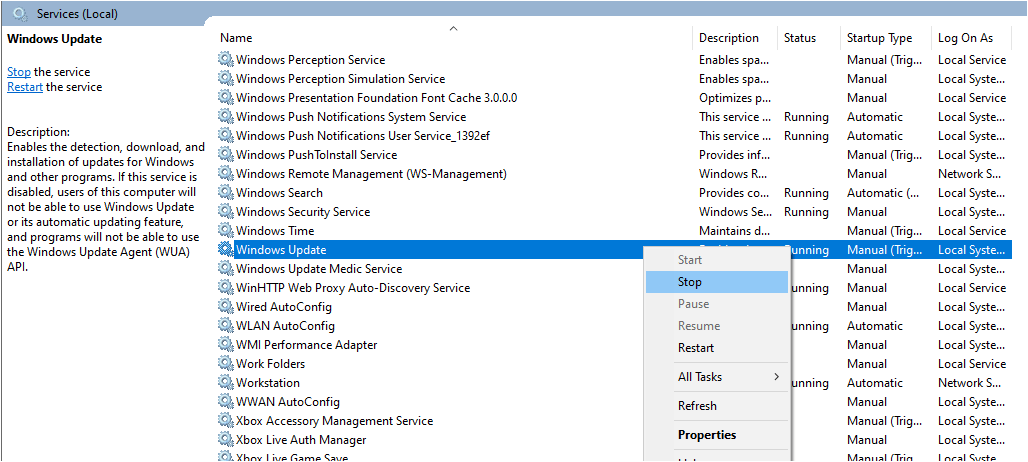The width and height of the screenshot is (1028, 462).
Task: Click Running status of Windows Search
Action: (x=806, y=193)
